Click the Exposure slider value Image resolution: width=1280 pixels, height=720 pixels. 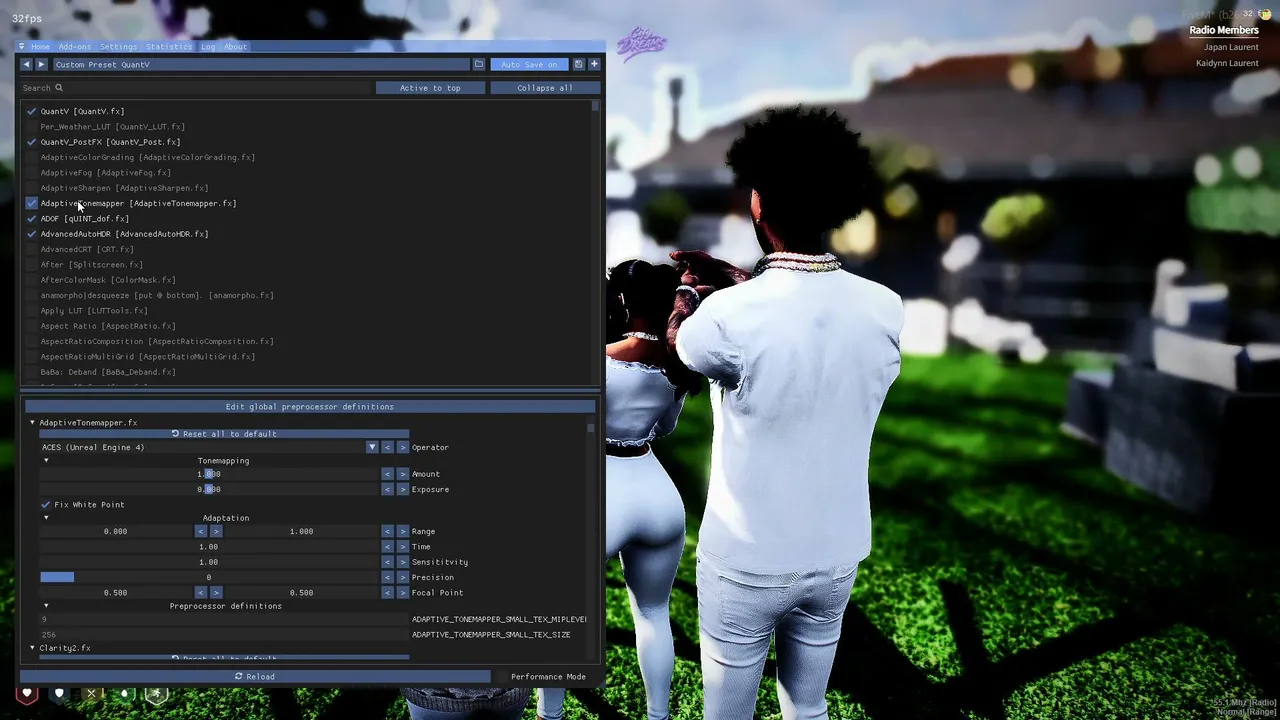(x=209, y=489)
